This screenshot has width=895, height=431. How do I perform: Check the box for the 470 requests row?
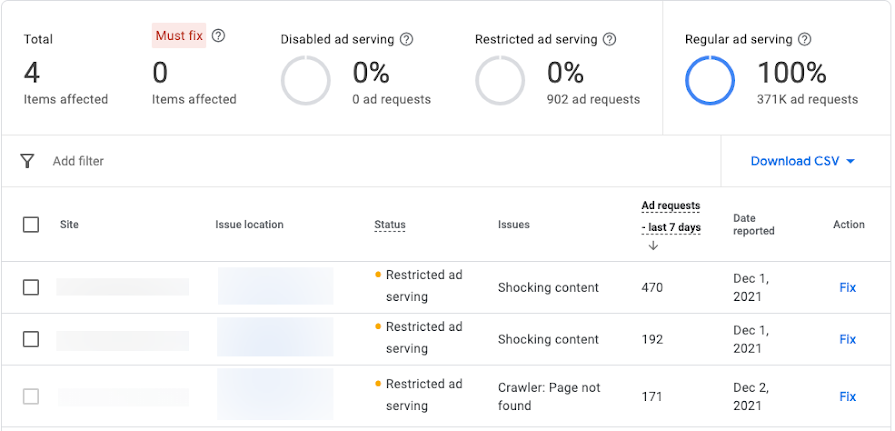31,287
